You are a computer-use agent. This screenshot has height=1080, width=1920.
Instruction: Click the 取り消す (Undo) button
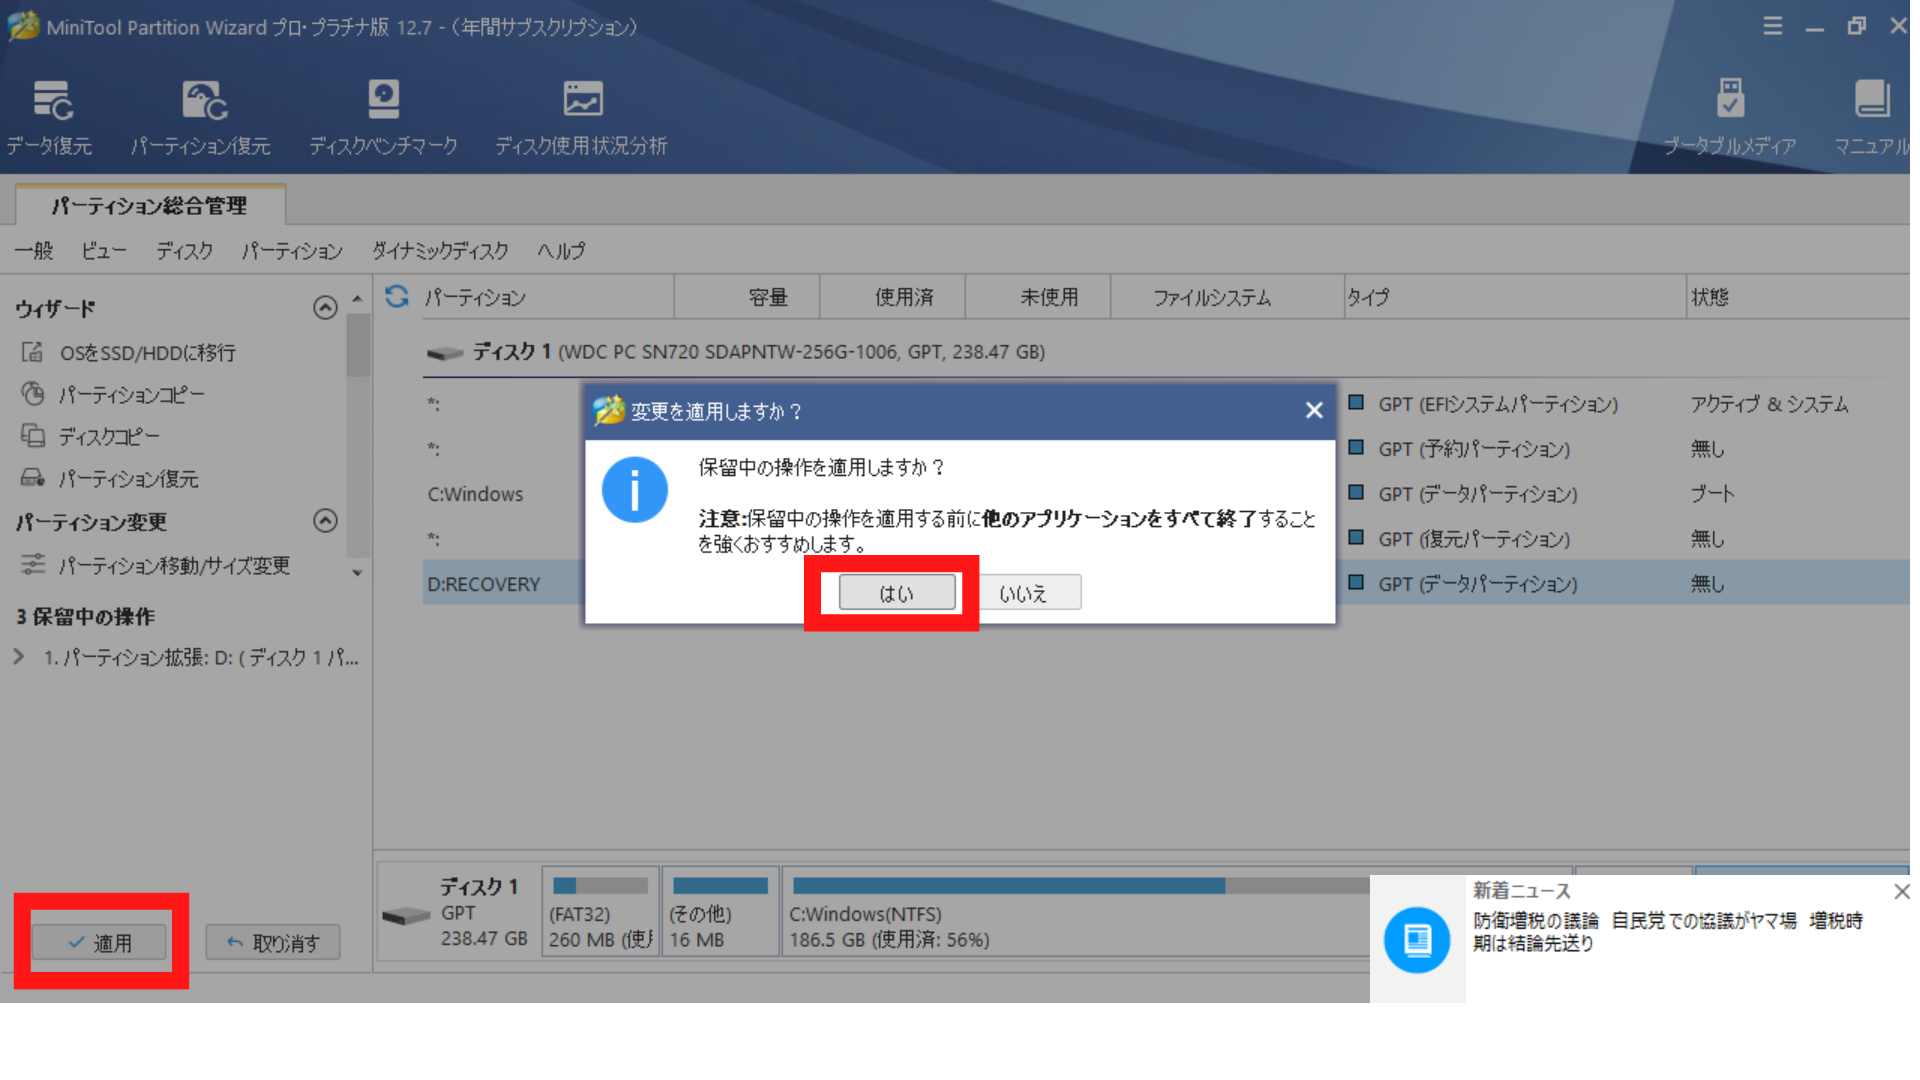tap(273, 942)
